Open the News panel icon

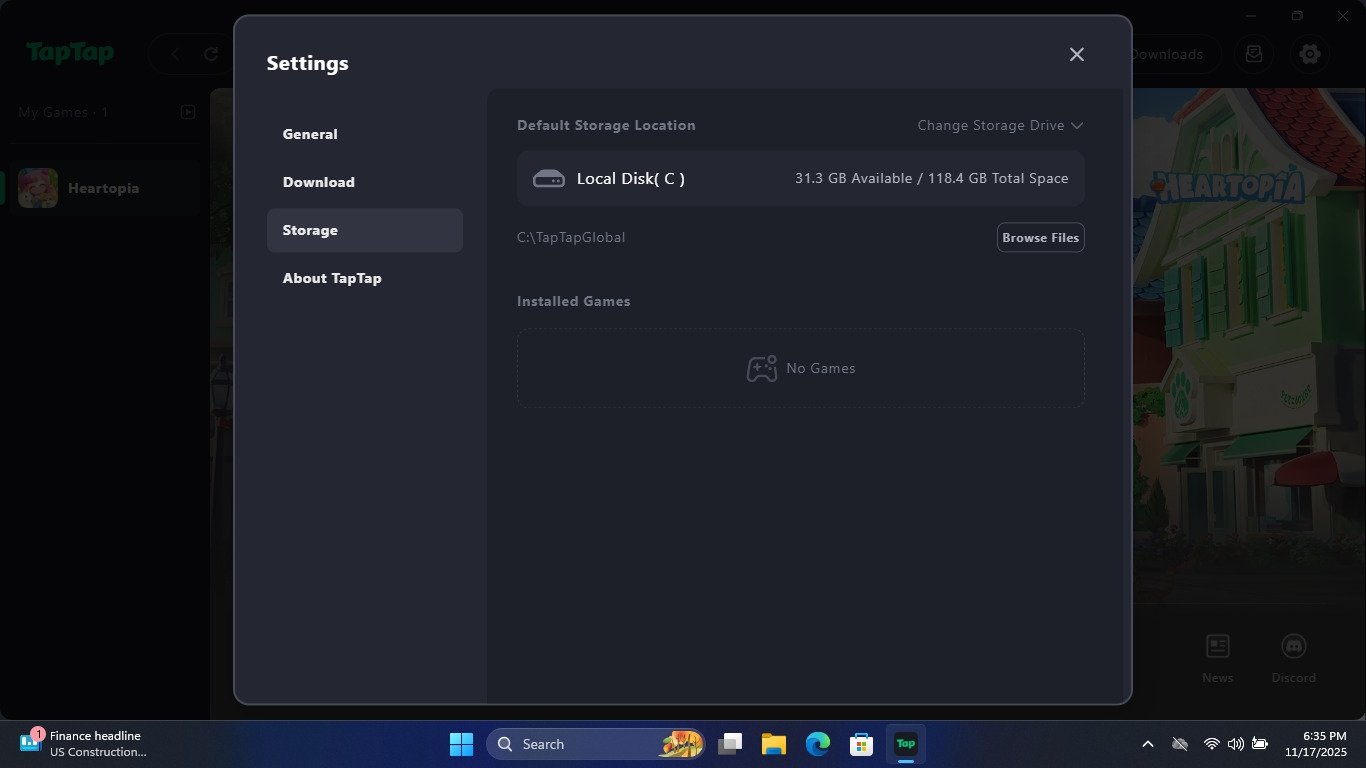point(1217,647)
